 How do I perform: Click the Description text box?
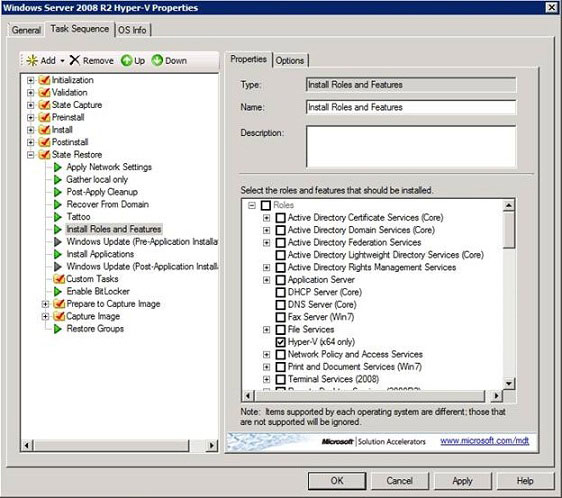pyautogui.click(x=411, y=146)
